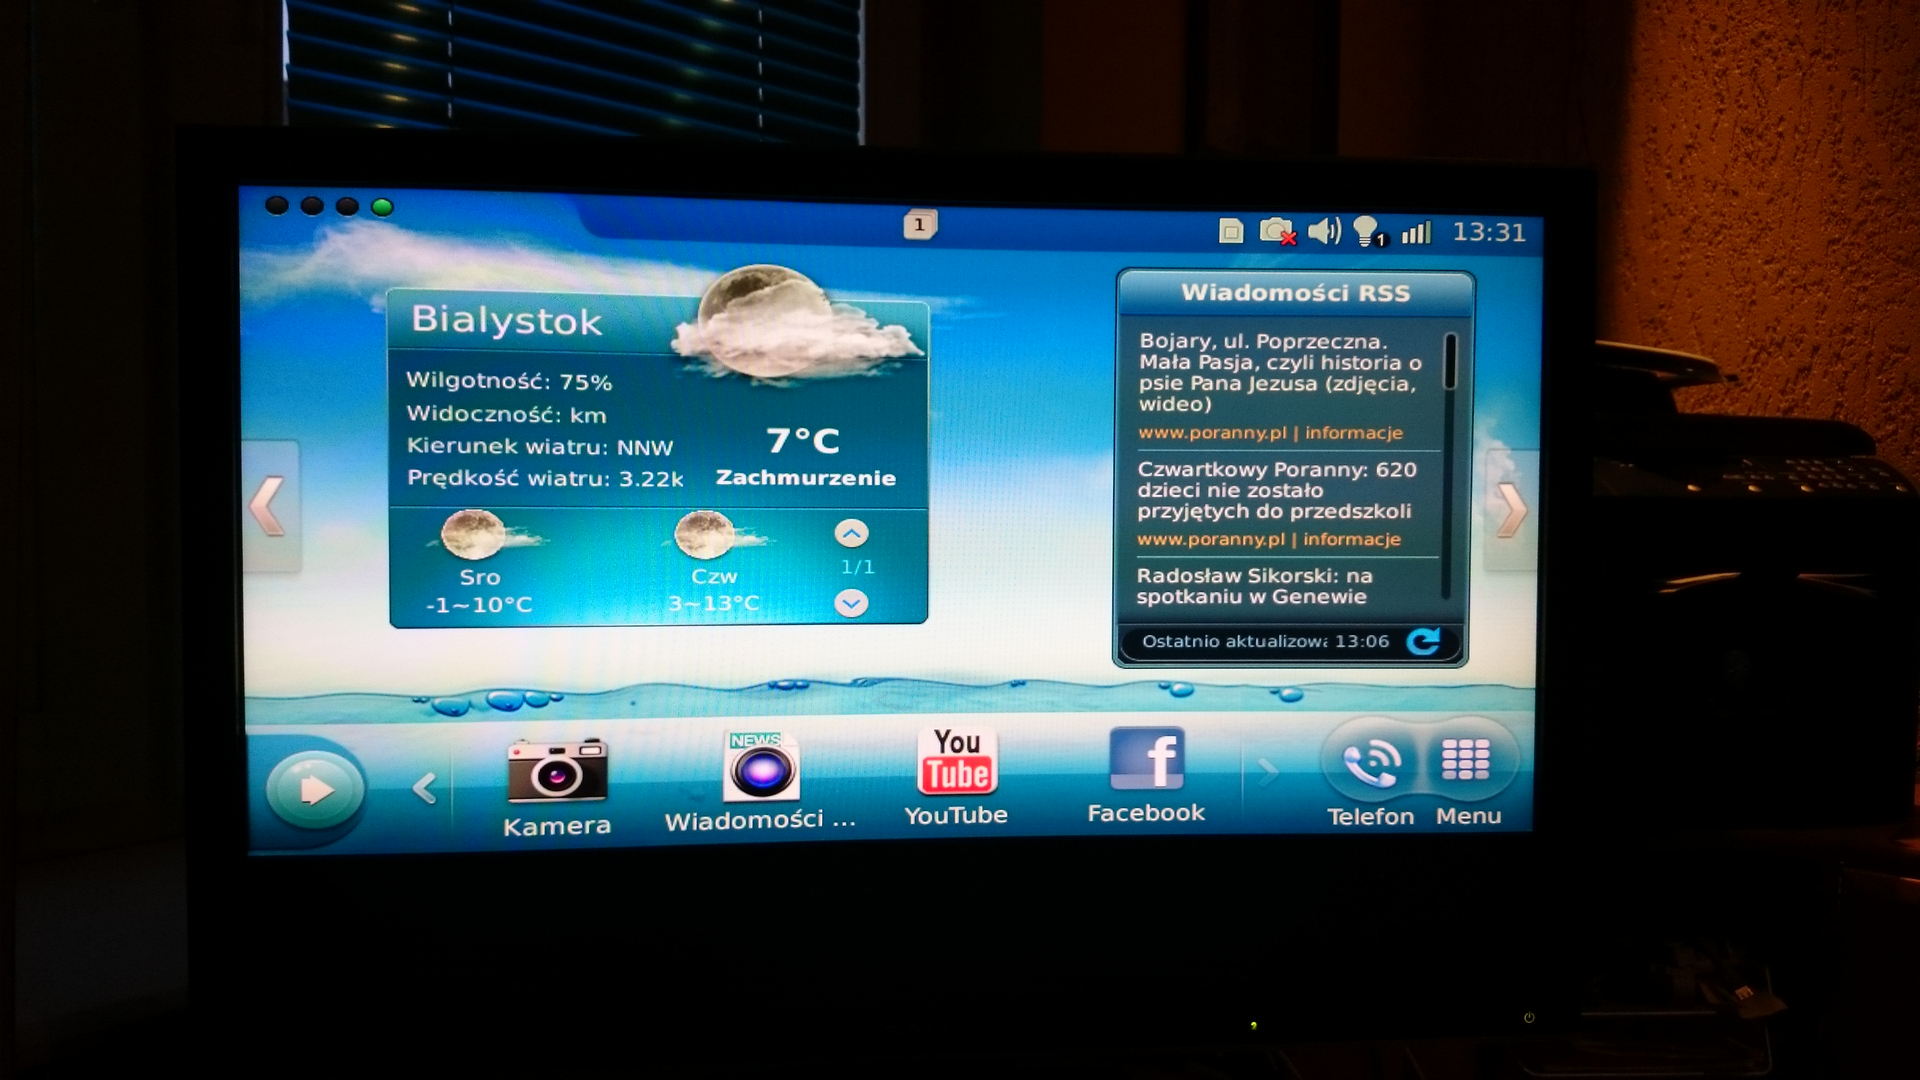Viewport: 1920px width, 1080px height.
Task: Click the speaker volume icon
Action: coord(1324,231)
